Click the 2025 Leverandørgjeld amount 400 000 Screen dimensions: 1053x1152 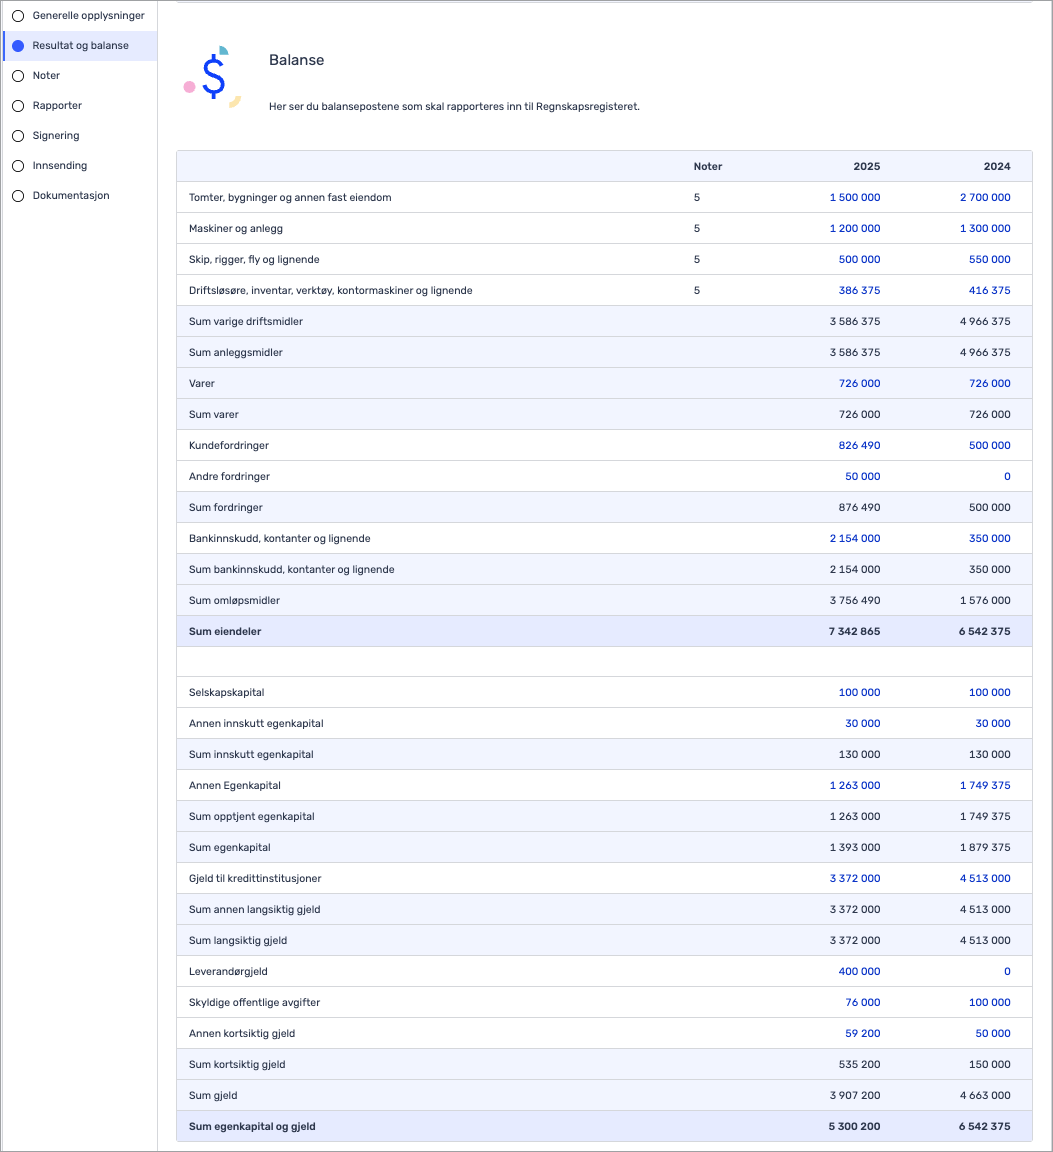tap(858, 972)
